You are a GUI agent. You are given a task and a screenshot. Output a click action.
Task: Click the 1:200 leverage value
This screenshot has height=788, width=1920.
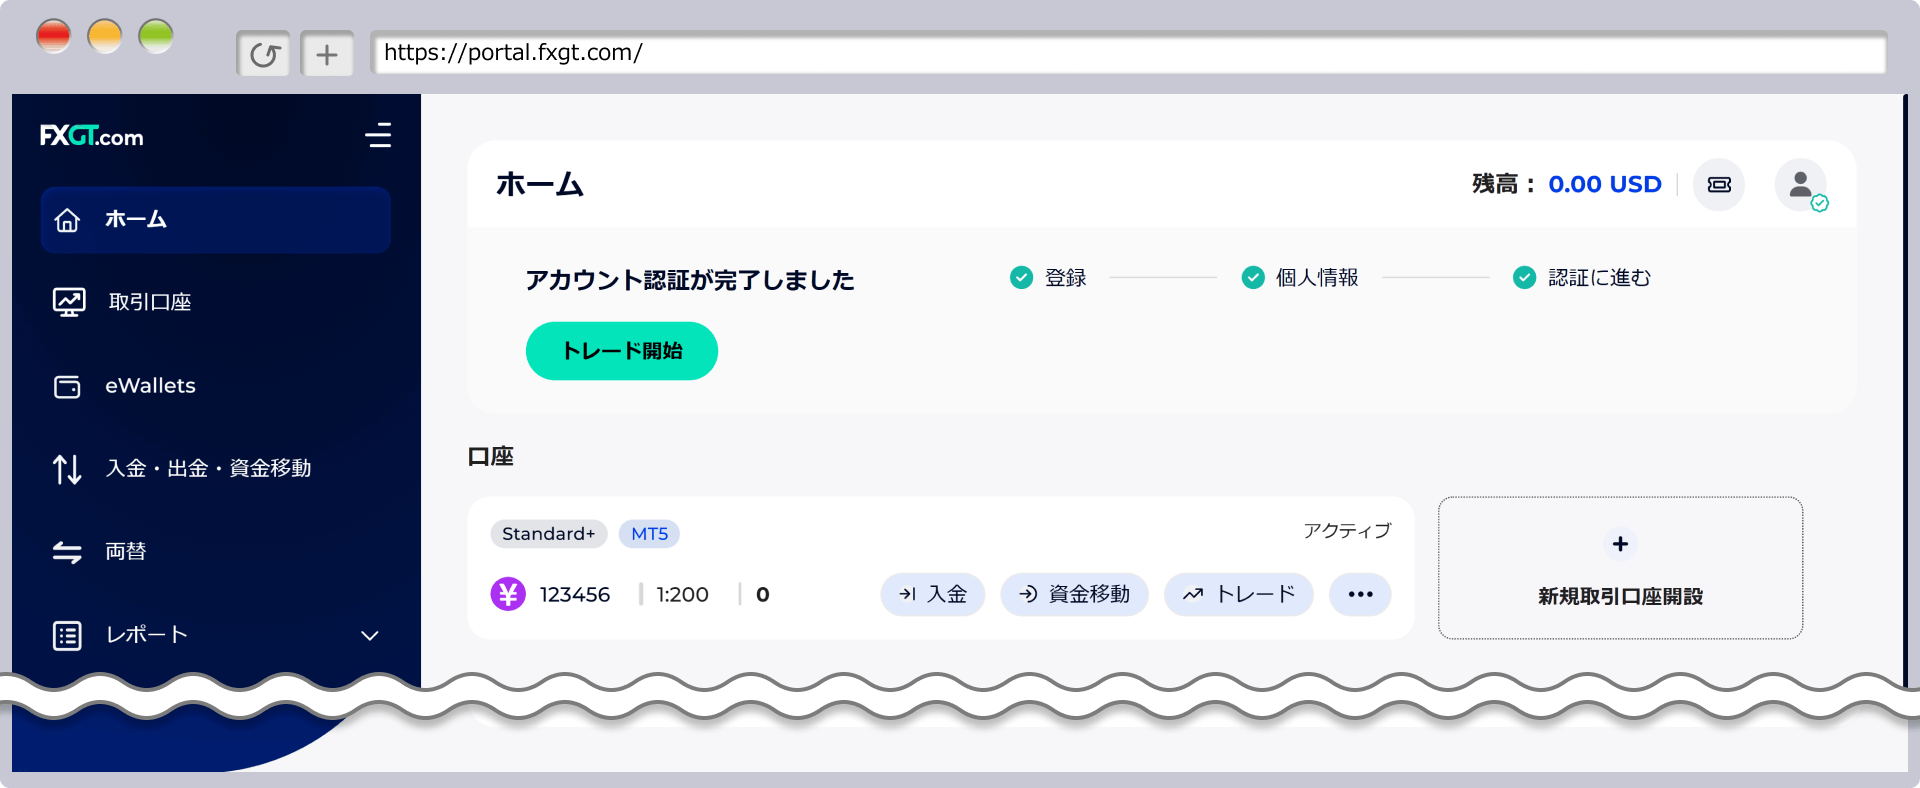(x=682, y=595)
